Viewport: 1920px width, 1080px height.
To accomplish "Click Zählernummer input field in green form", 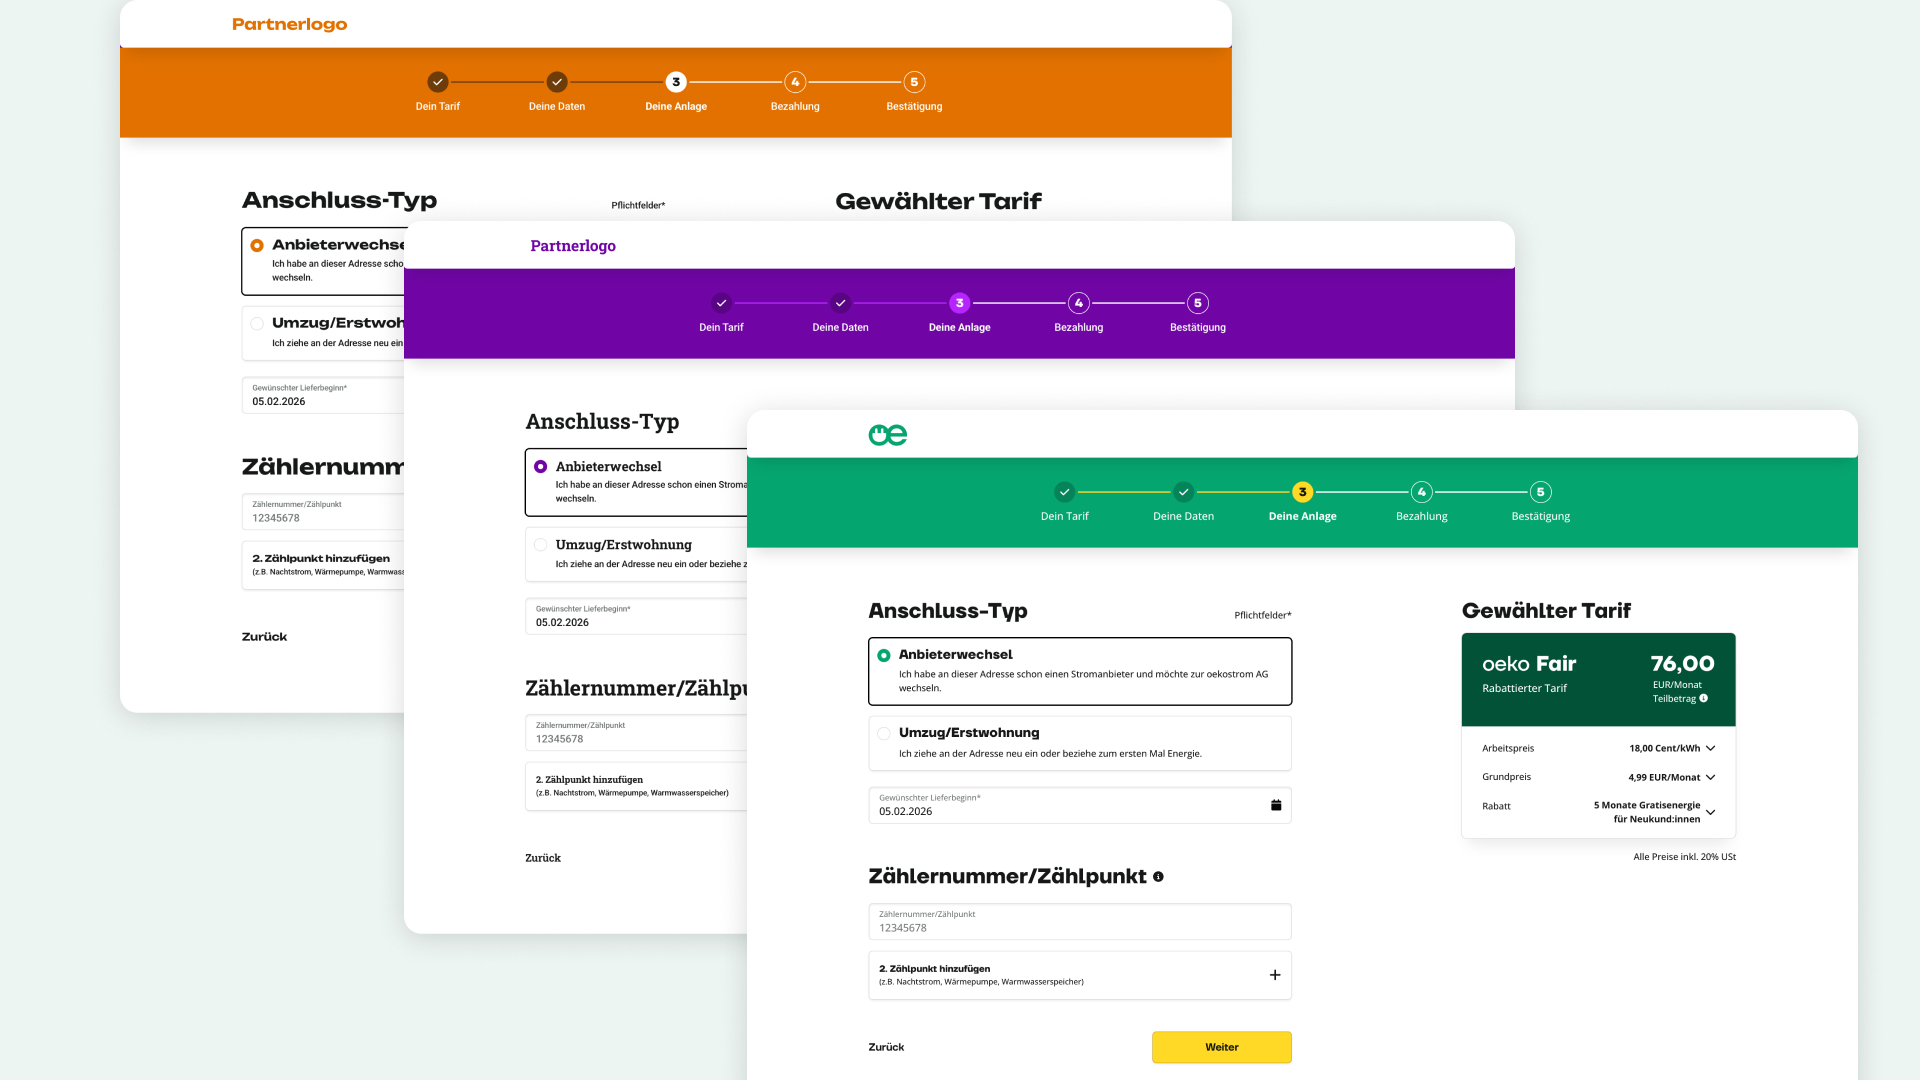I will pos(1079,922).
